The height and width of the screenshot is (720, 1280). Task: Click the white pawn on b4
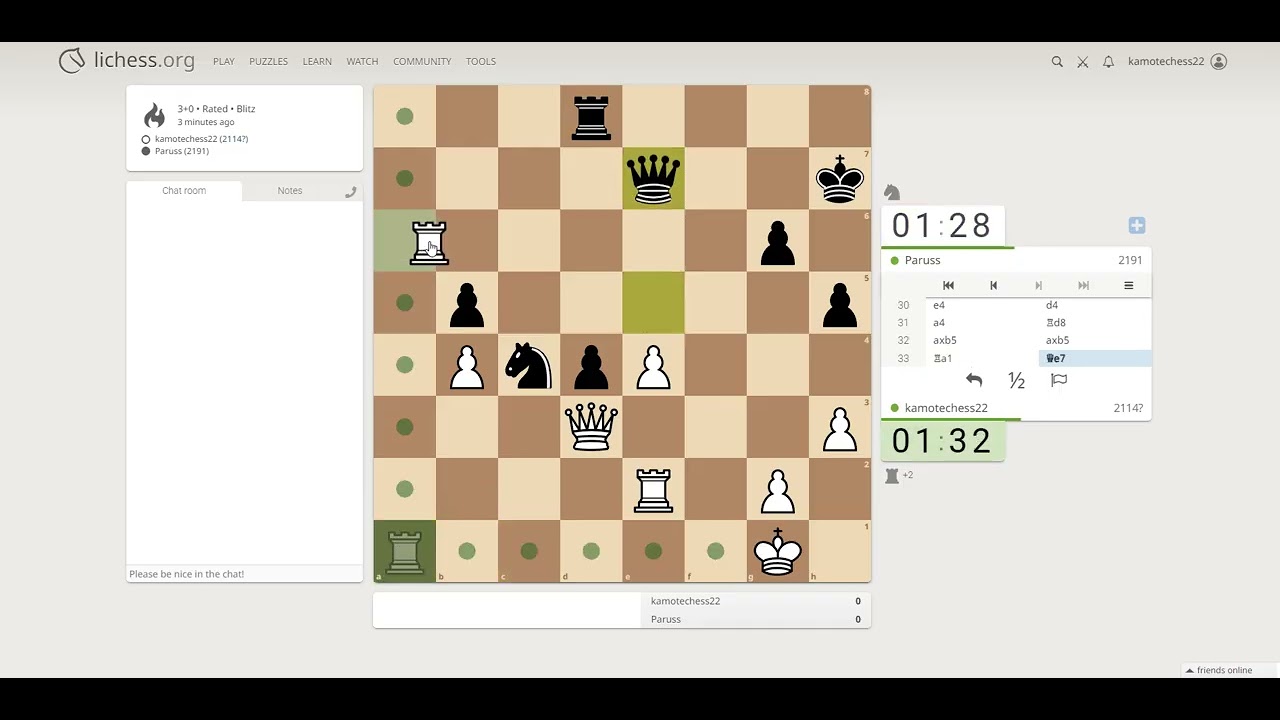coord(467,365)
